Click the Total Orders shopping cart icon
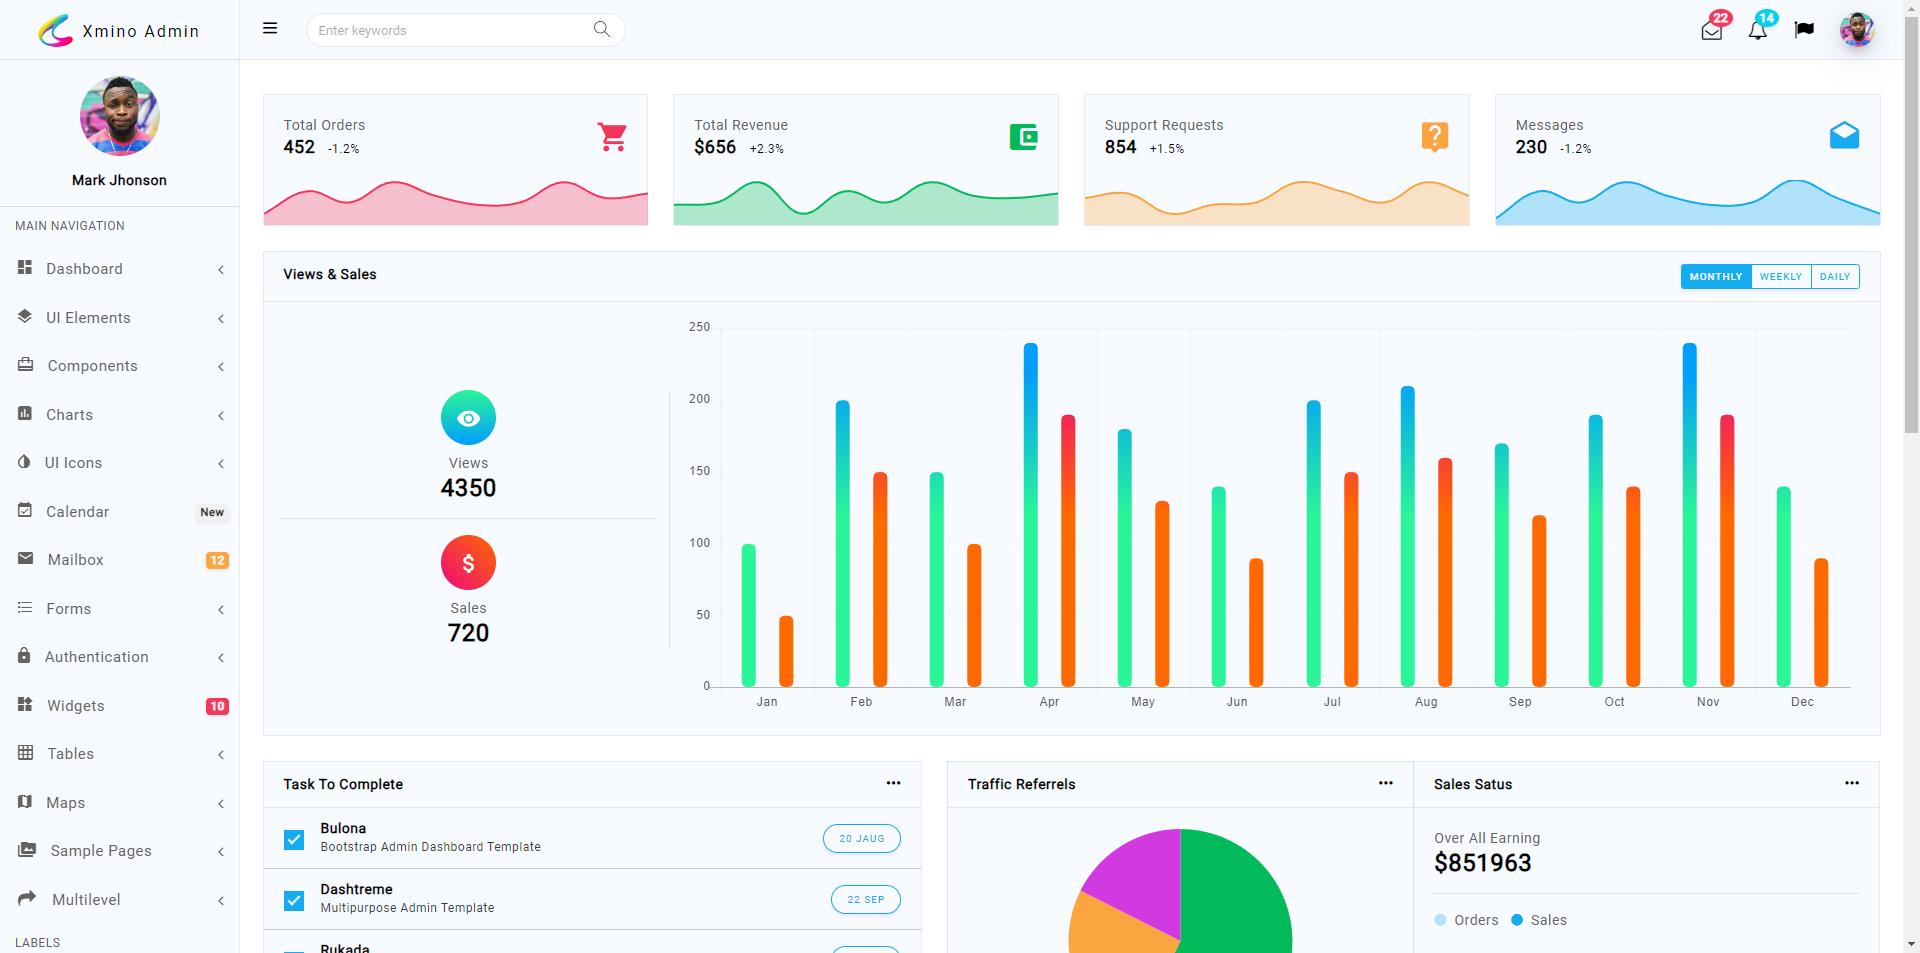The height and width of the screenshot is (953, 1920). point(612,136)
